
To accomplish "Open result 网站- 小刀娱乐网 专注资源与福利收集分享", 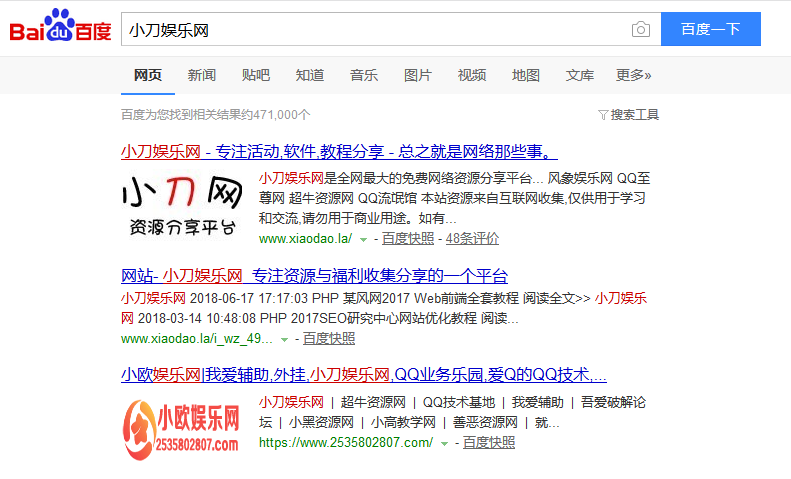I will pos(314,276).
